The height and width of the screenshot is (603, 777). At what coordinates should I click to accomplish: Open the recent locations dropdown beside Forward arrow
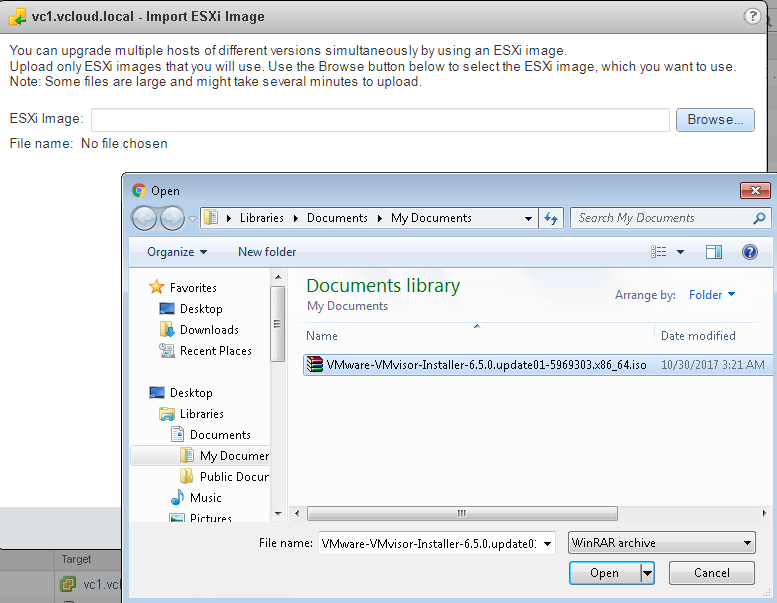pyautogui.click(x=192, y=219)
